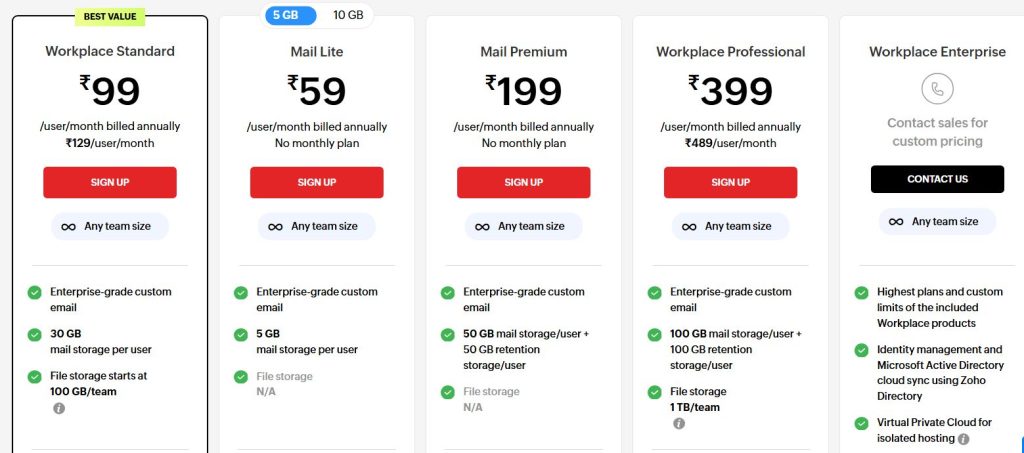Click info icon under Workplace Standard file storage
The width and height of the screenshot is (1024, 453).
pos(58,408)
